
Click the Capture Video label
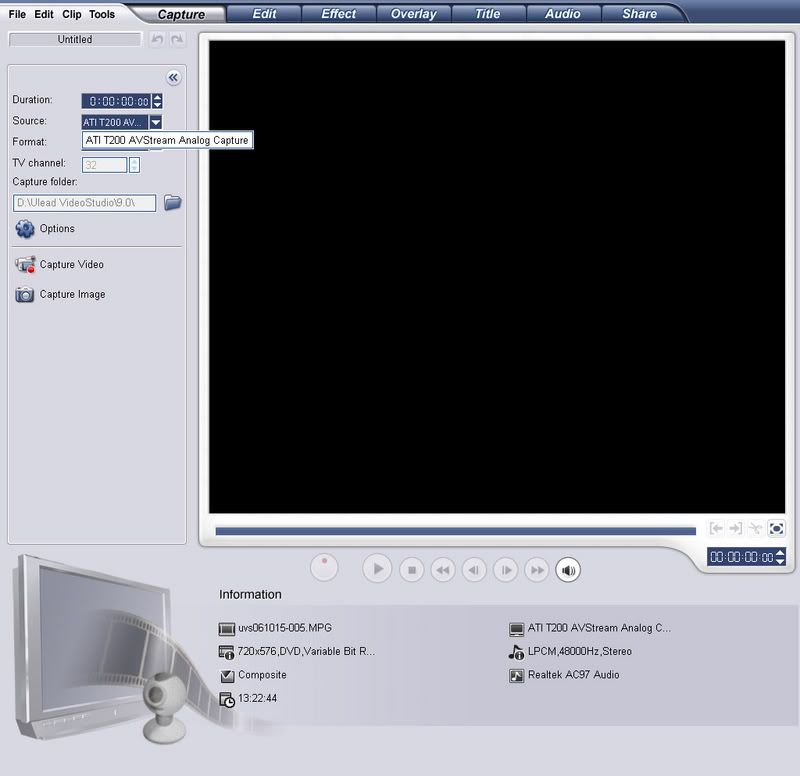pyautogui.click(x=71, y=264)
